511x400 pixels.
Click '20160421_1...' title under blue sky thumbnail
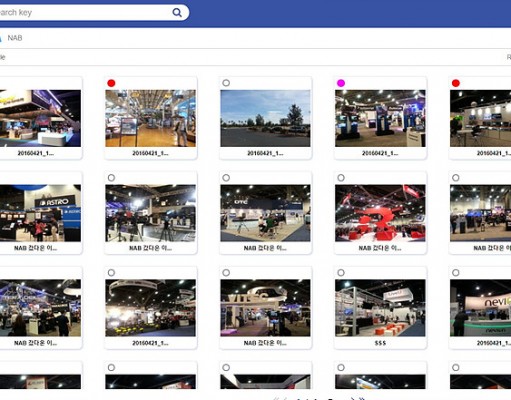[x=265, y=153]
